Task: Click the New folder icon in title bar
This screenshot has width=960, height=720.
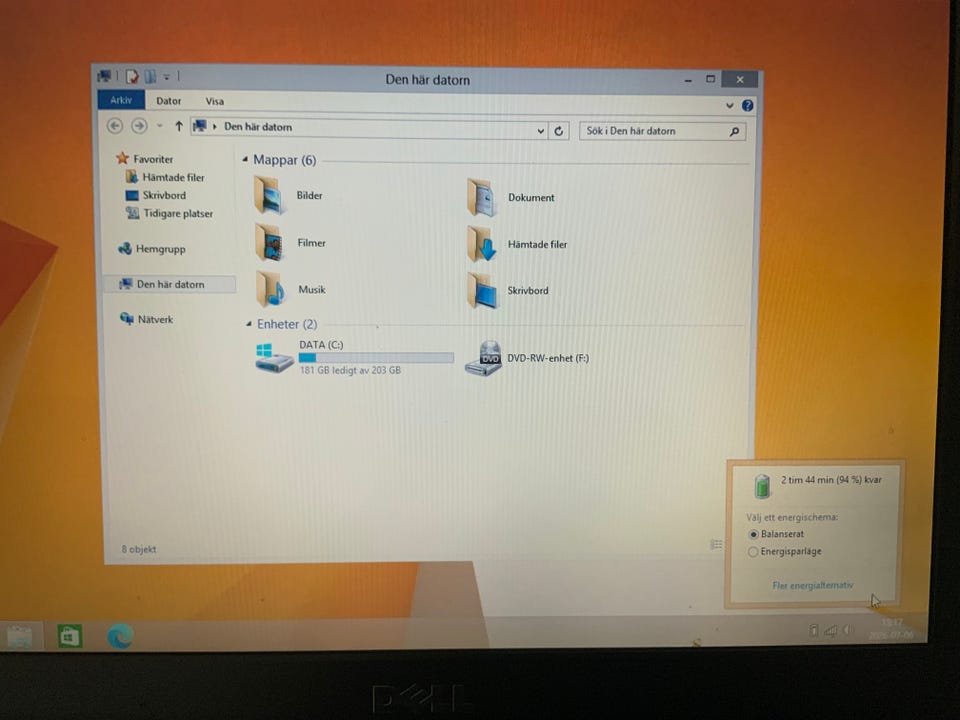Action: click(150, 77)
